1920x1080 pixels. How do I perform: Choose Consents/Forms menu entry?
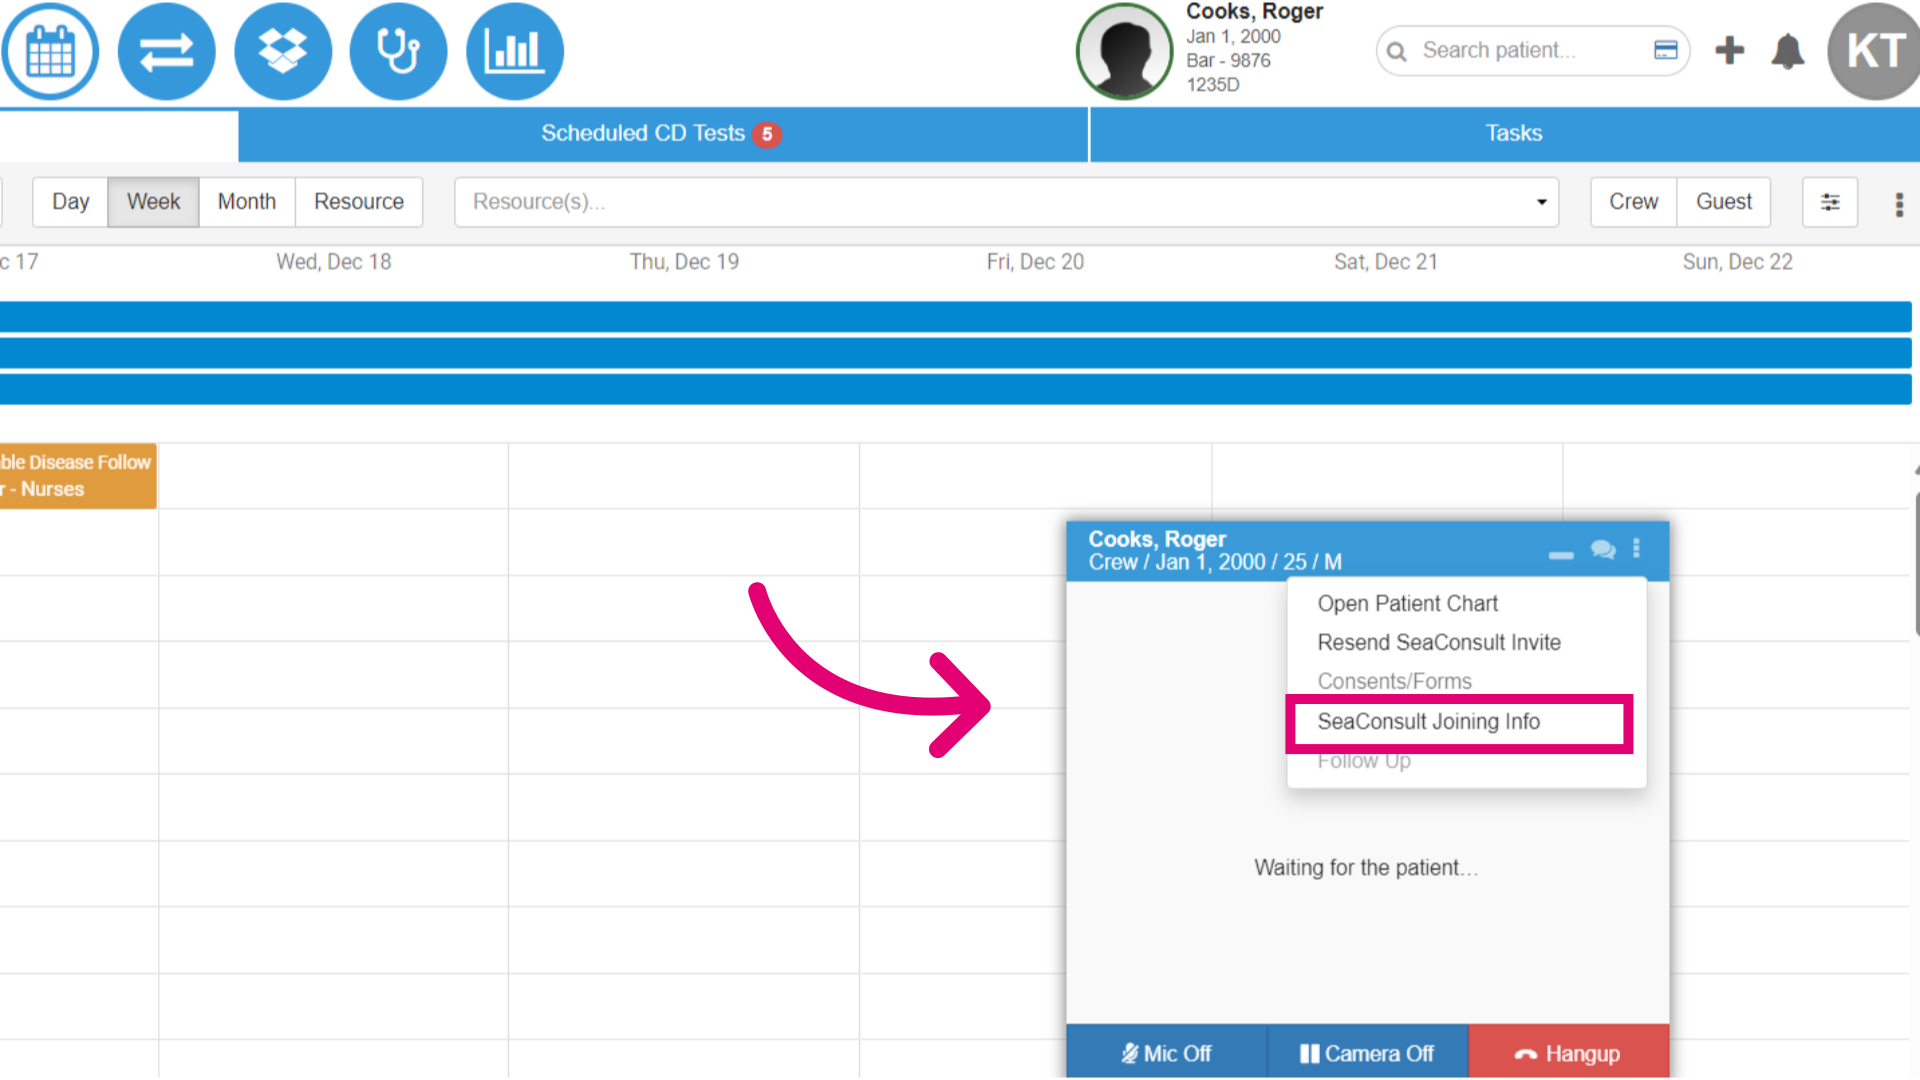1394,681
